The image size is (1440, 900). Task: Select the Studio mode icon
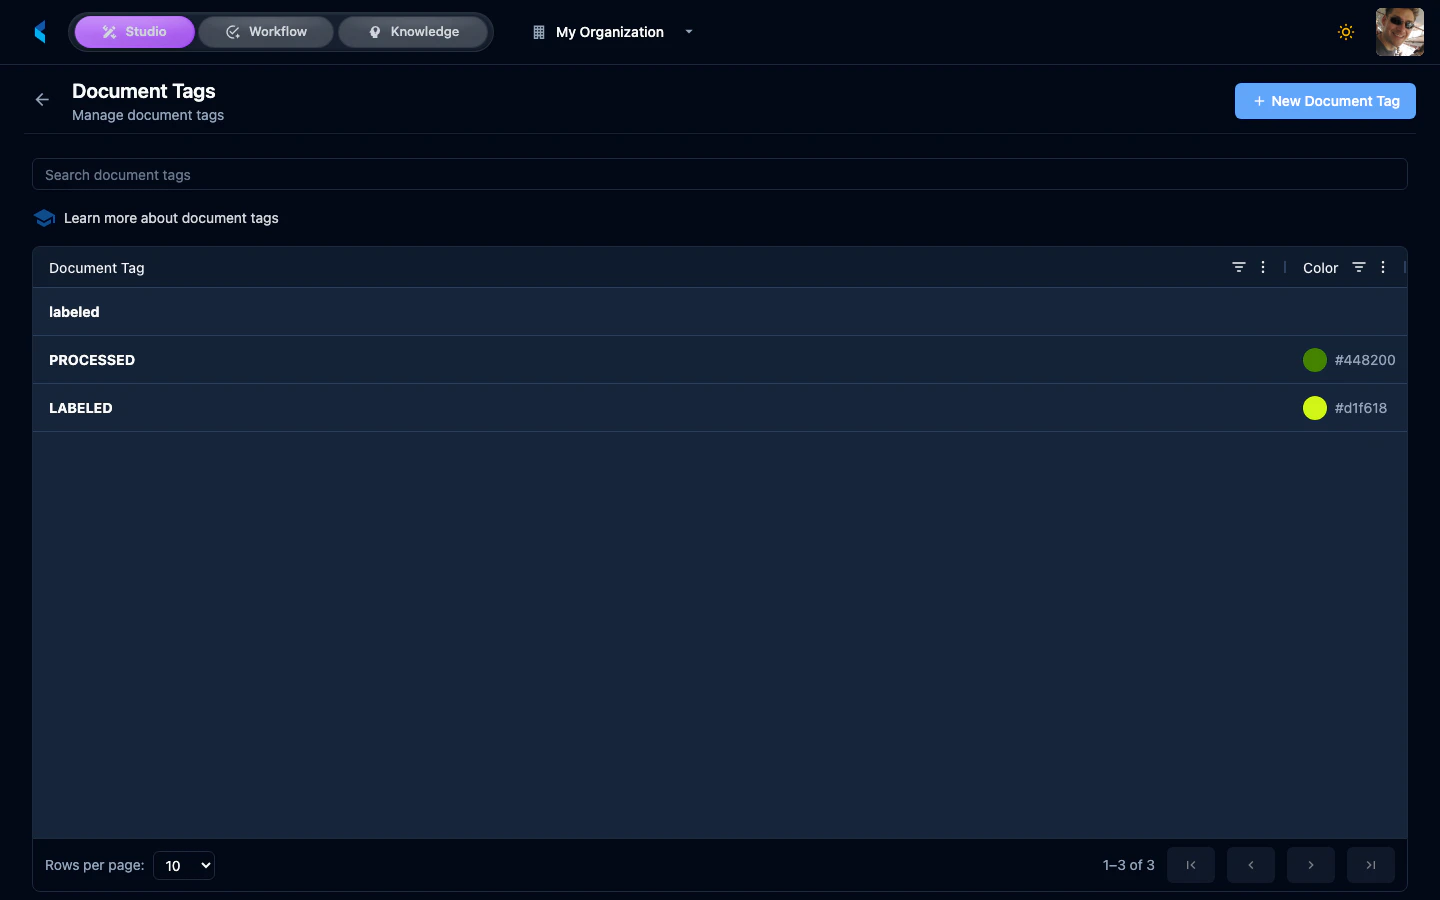coord(108,31)
